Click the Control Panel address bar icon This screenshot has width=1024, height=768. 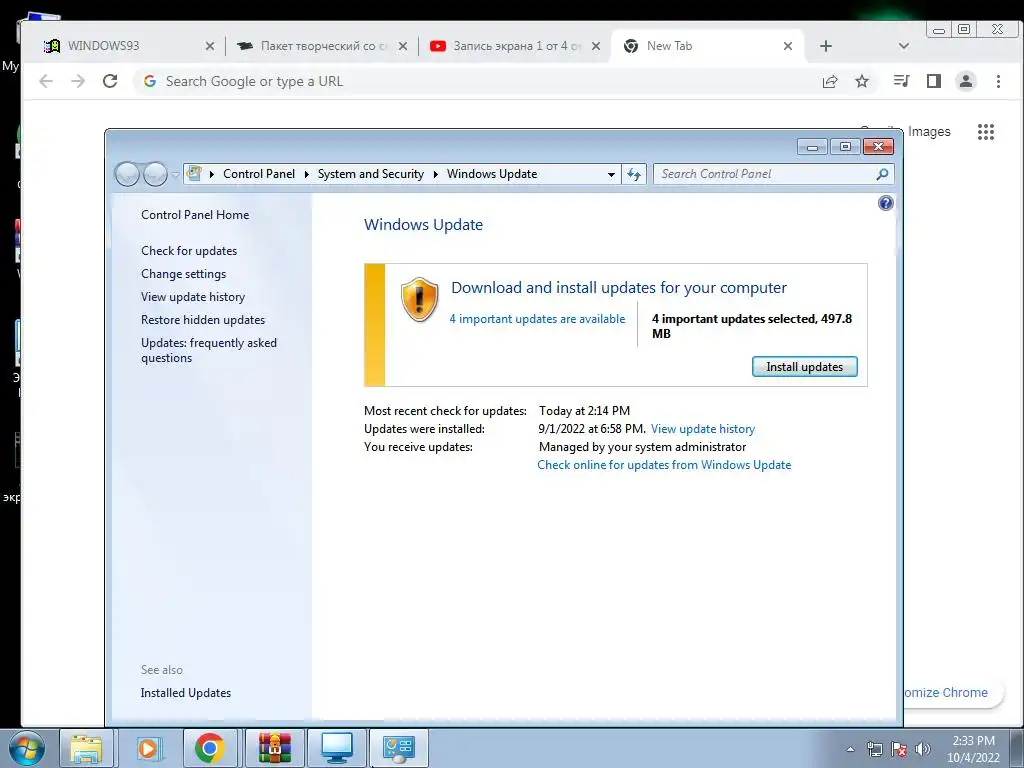(194, 173)
